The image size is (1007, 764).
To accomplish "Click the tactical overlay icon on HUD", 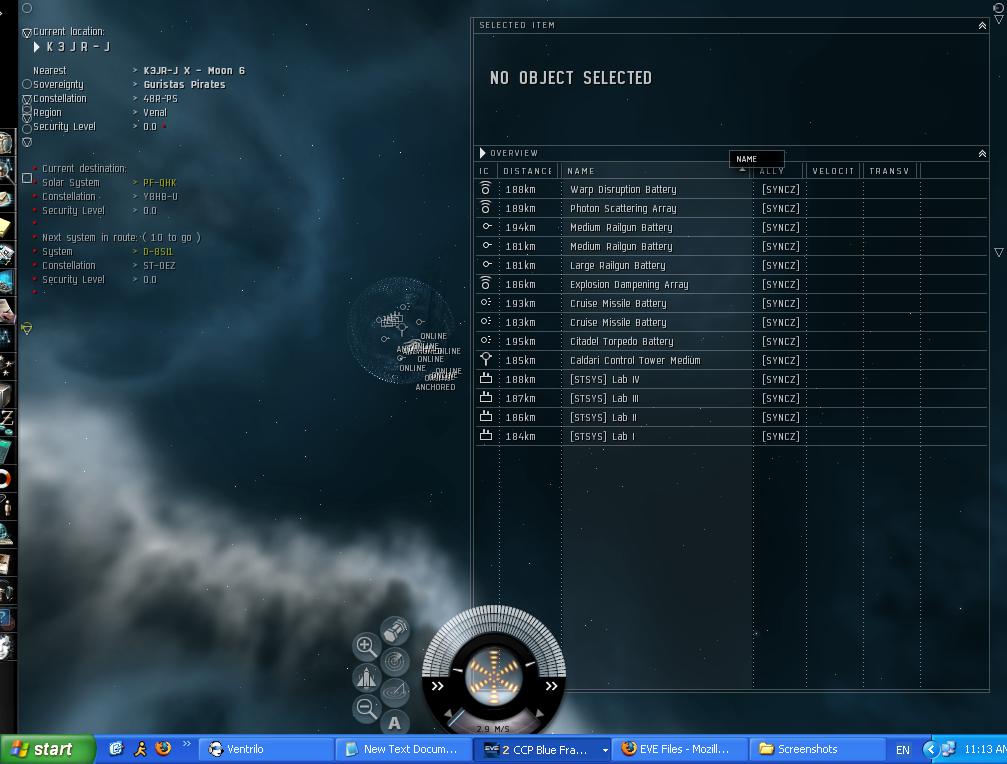I will click(x=394, y=692).
